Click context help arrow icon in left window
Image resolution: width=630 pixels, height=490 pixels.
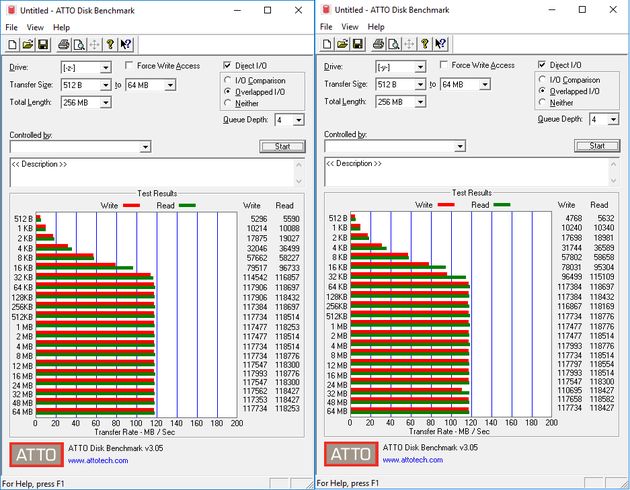126,44
